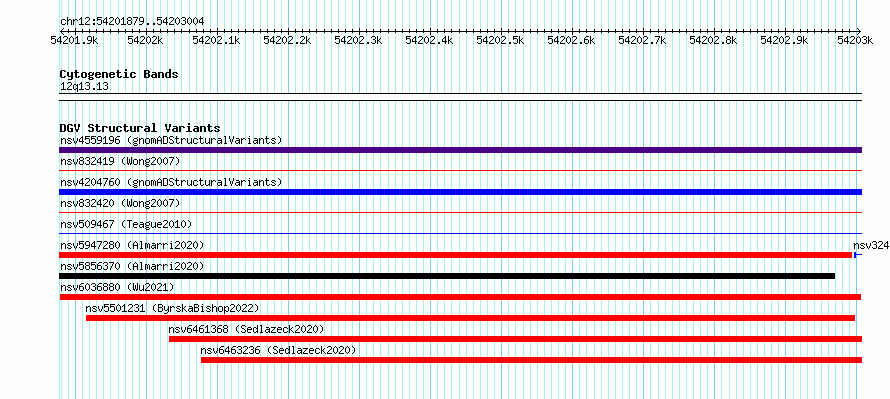Click the Cytogenetic Bands track title
This screenshot has height=399, width=890.
[119, 74]
